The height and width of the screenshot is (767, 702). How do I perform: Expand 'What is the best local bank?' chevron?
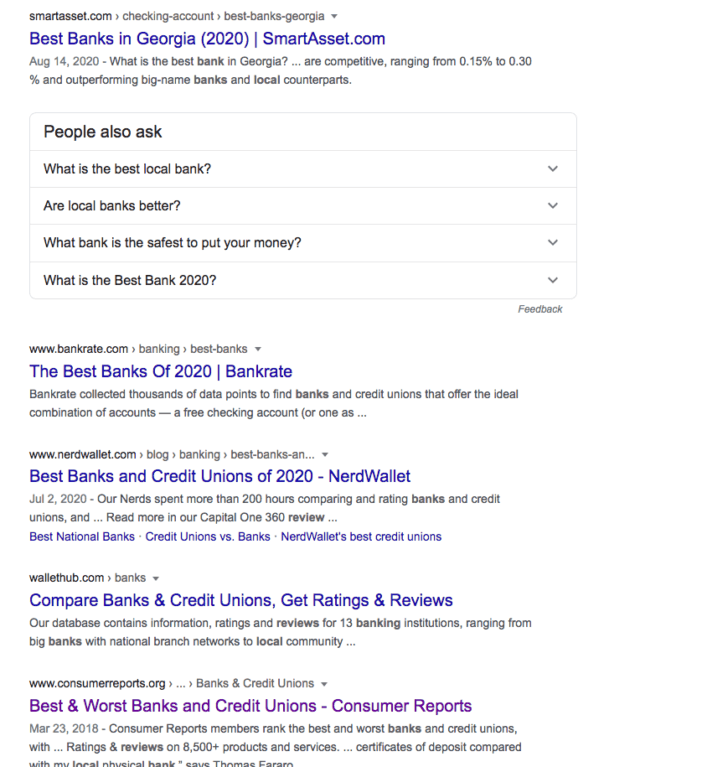coord(553,169)
